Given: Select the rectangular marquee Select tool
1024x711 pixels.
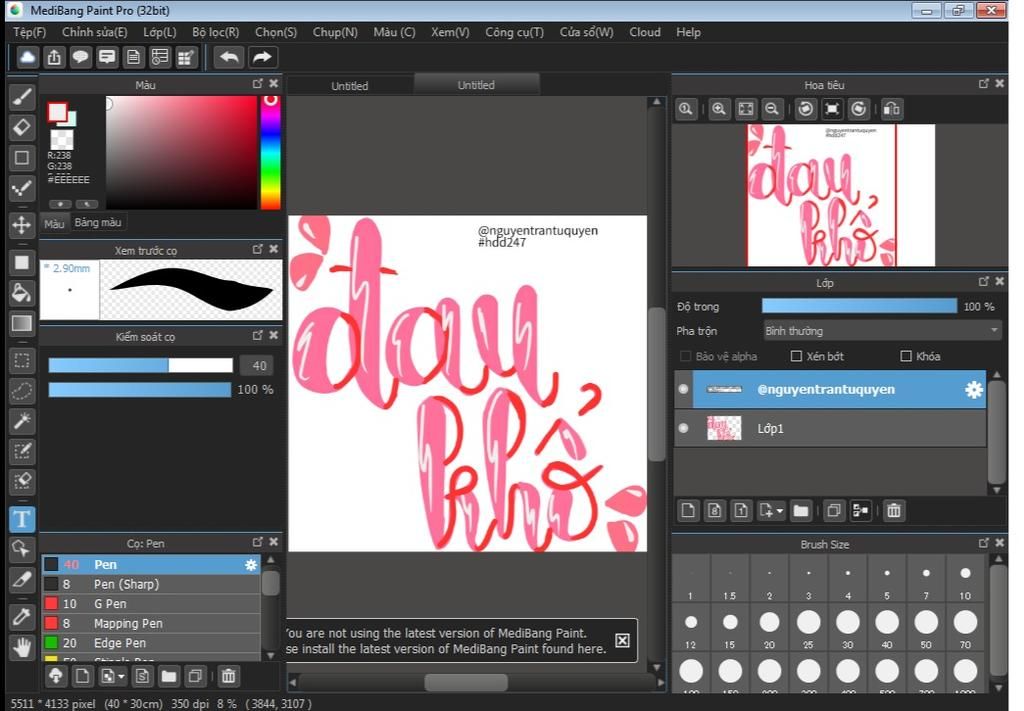Looking at the screenshot, I should pyautogui.click(x=22, y=361).
